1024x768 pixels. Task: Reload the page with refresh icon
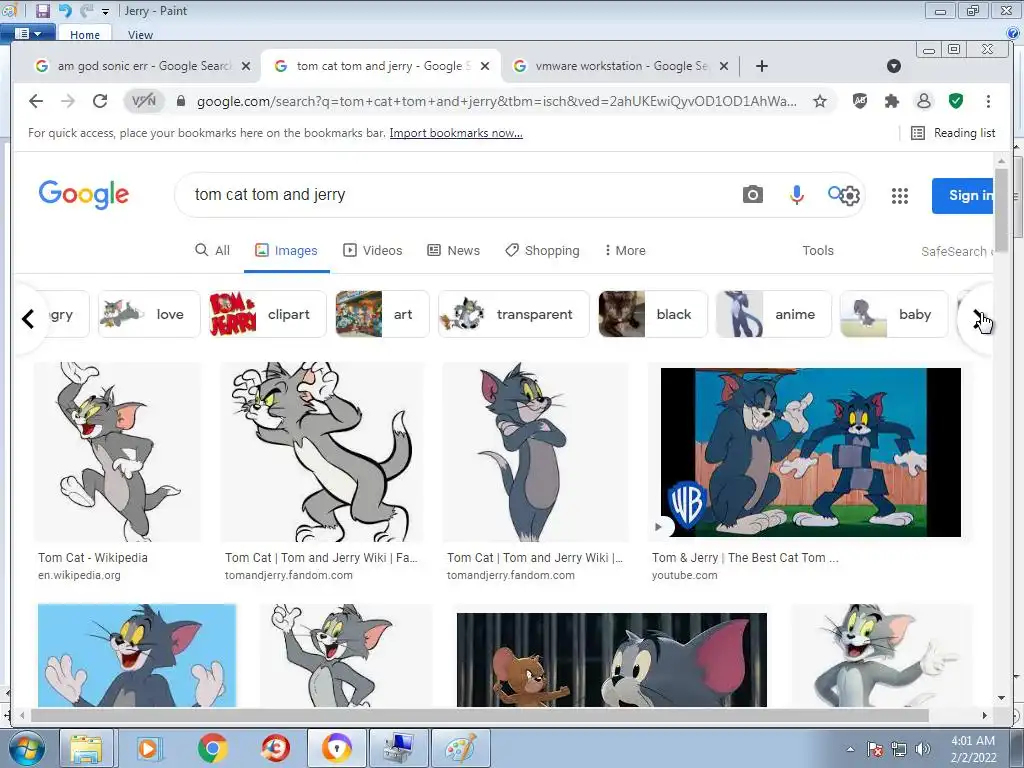point(100,101)
